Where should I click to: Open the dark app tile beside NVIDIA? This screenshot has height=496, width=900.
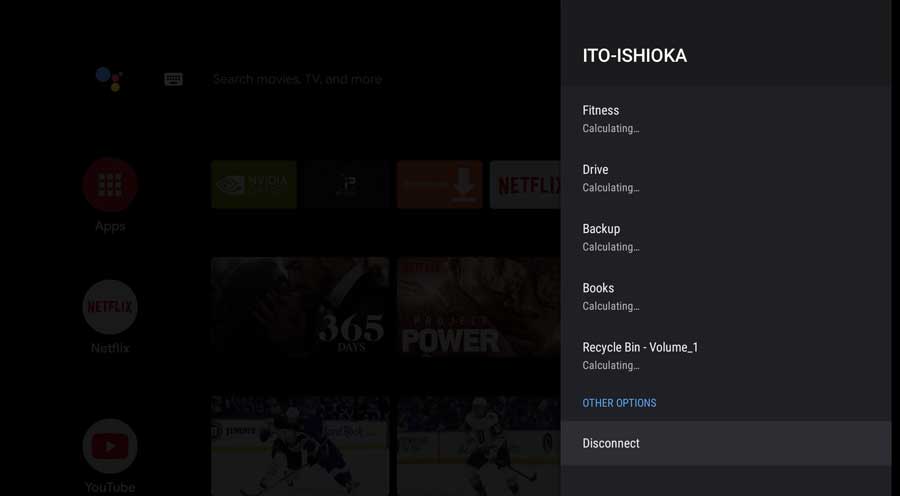(347, 184)
